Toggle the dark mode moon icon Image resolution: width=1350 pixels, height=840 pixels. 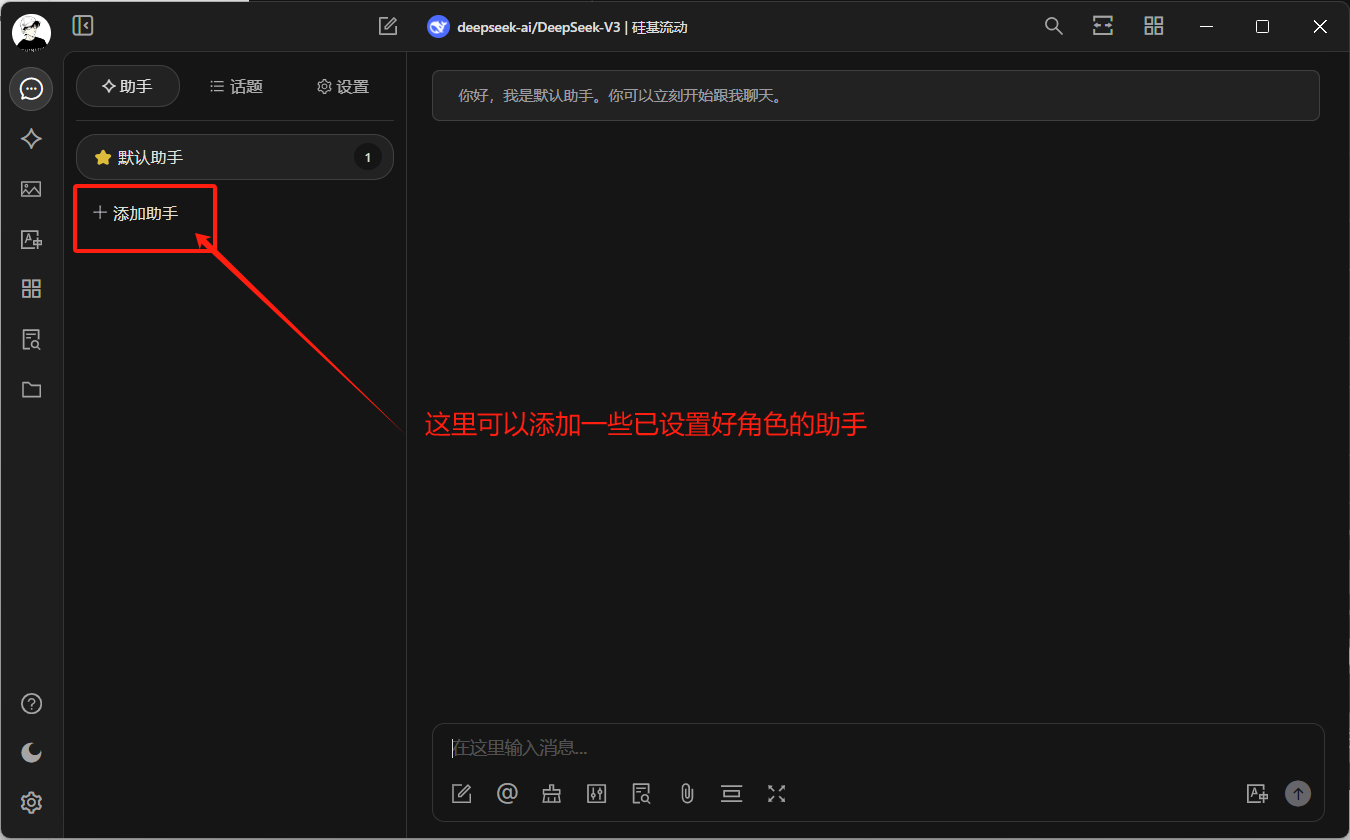(31, 752)
